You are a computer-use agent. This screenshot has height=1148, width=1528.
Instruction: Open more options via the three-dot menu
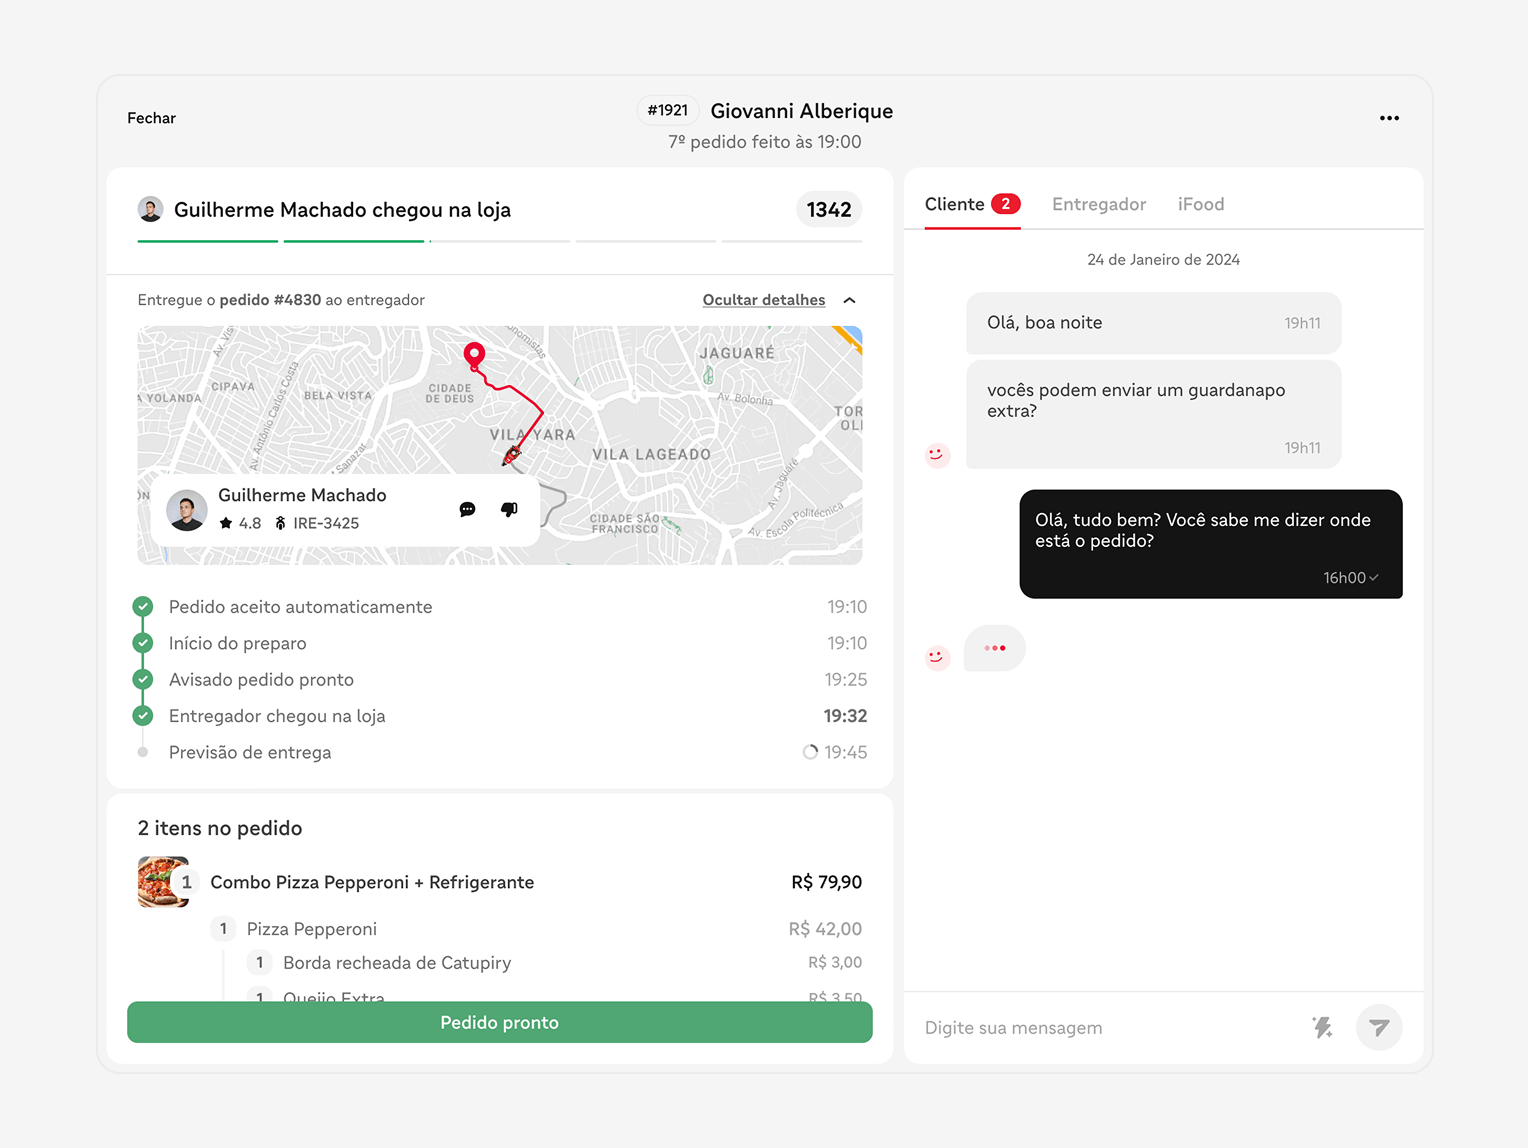tap(1389, 117)
